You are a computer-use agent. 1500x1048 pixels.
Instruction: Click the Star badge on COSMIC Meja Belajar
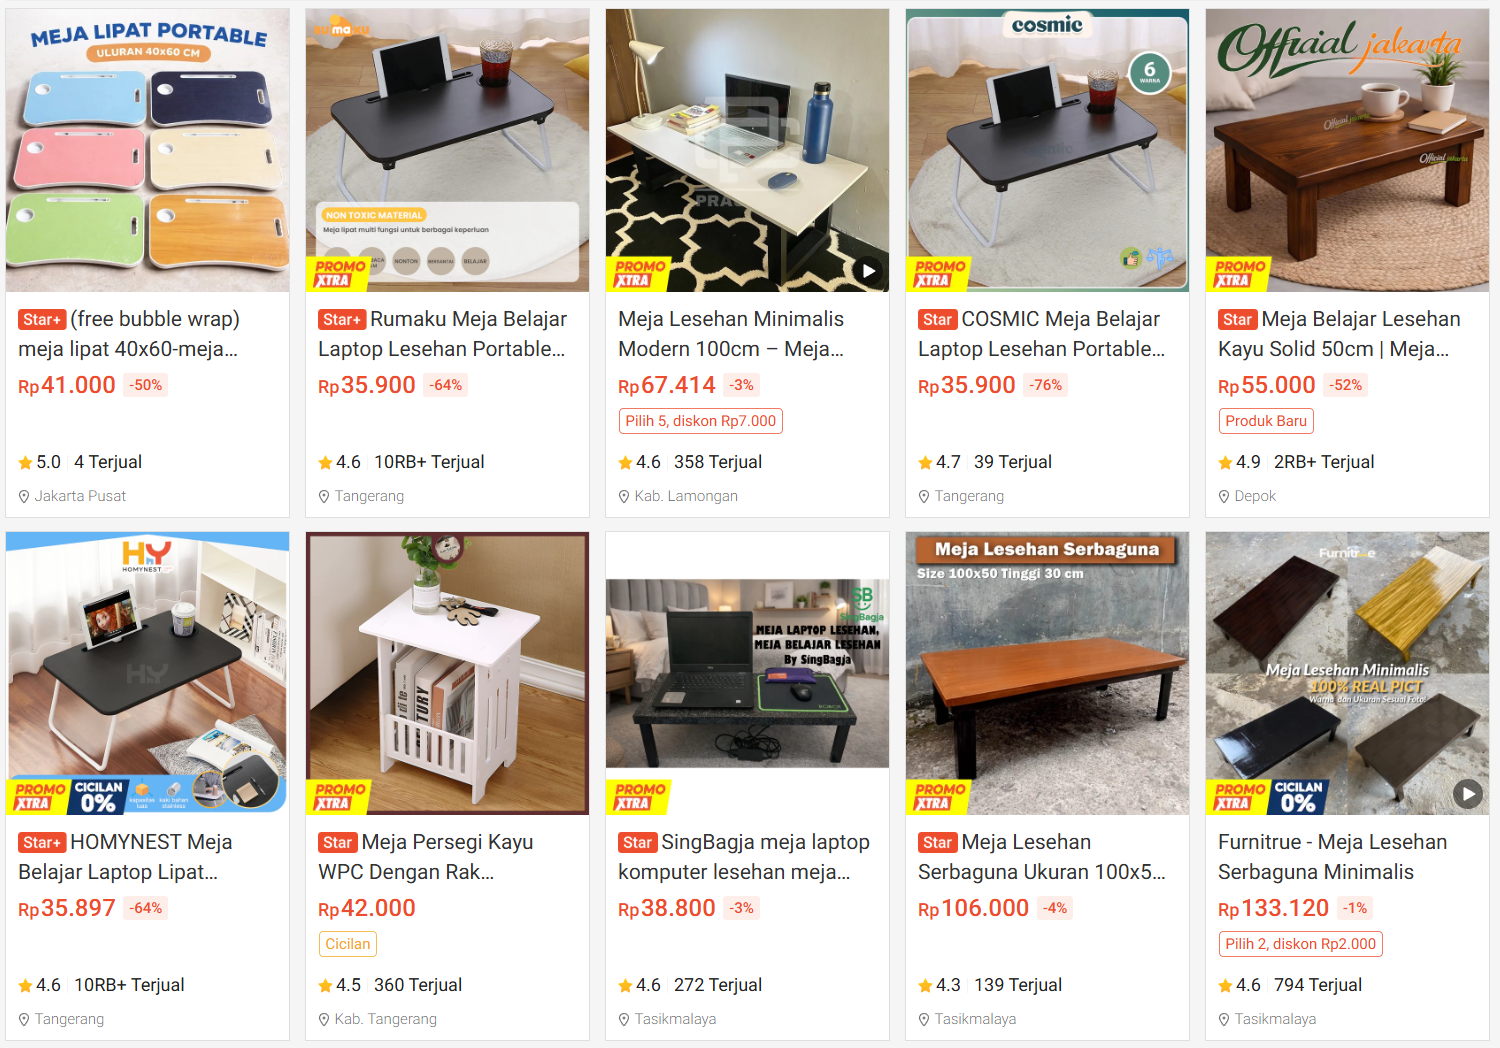[x=937, y=320]
